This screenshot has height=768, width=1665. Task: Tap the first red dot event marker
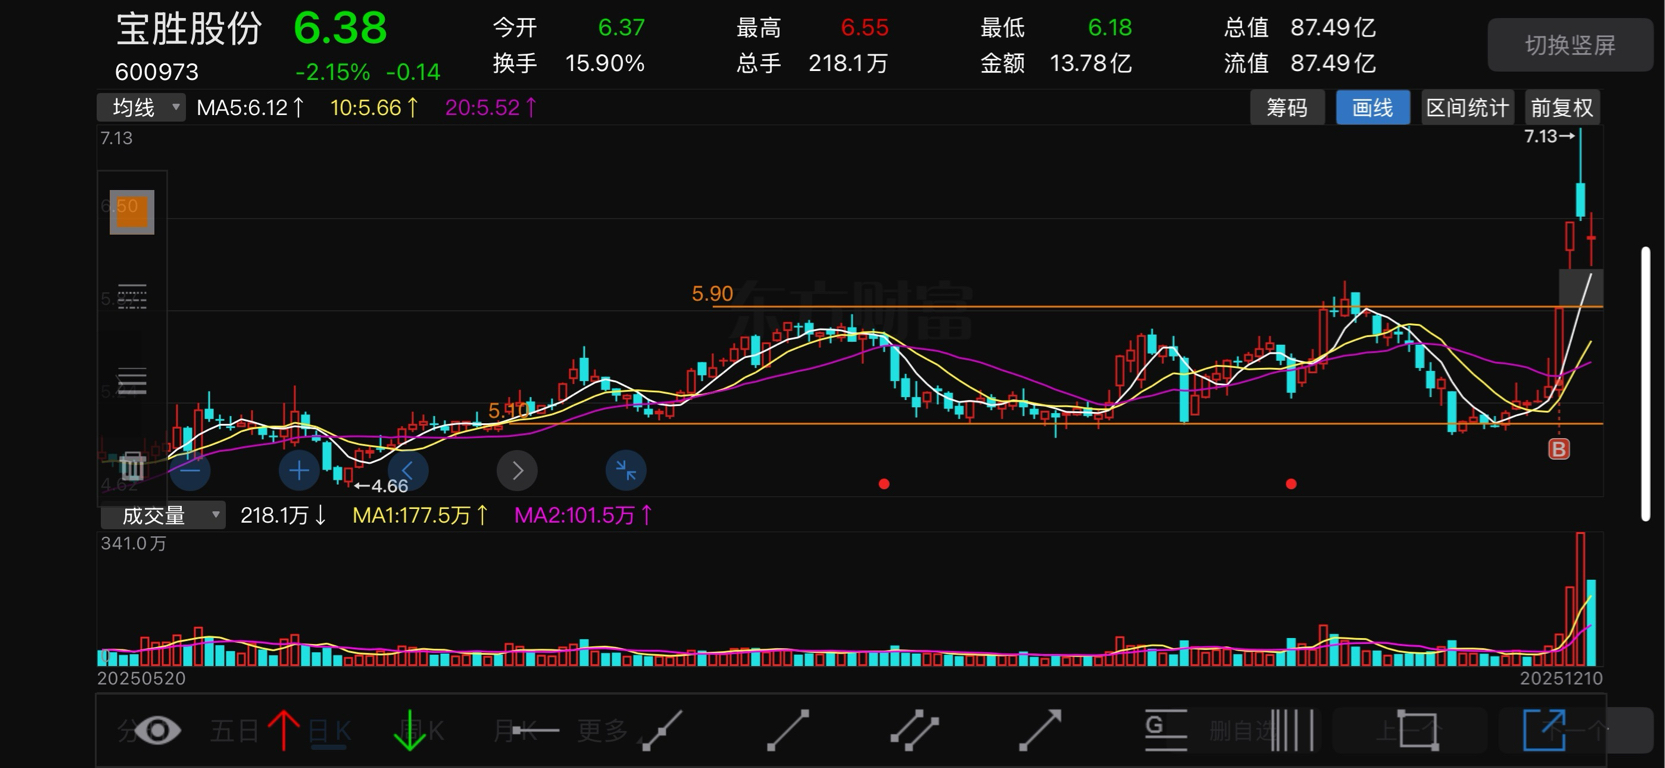click(884, 484)
